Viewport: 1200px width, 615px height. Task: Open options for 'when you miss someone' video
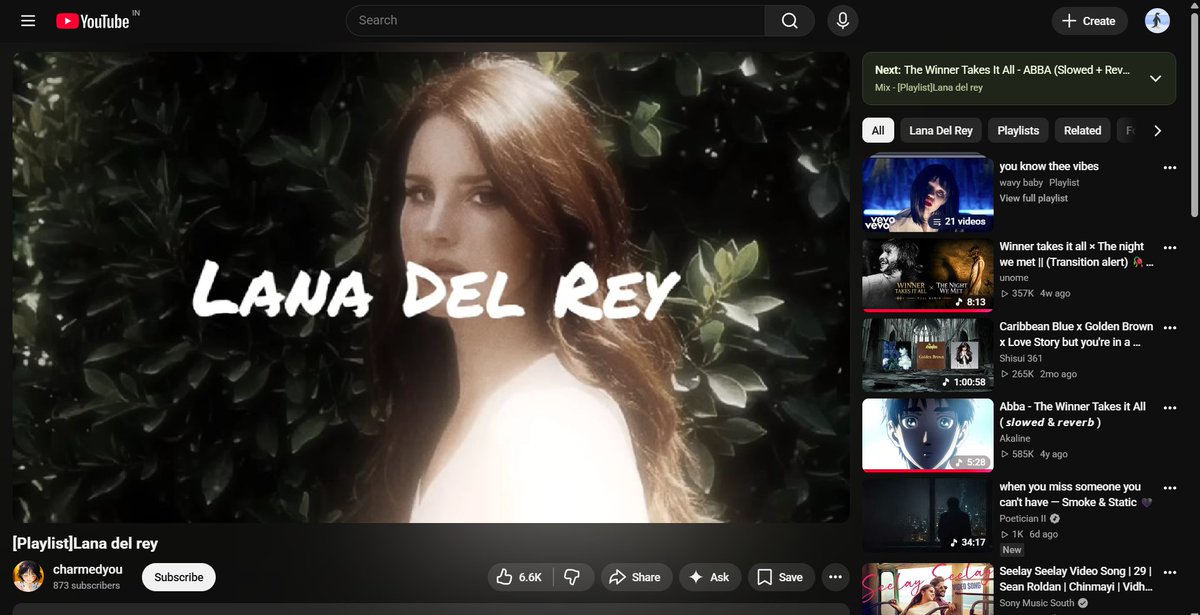pyautogui.click(x=1170, y=488)
